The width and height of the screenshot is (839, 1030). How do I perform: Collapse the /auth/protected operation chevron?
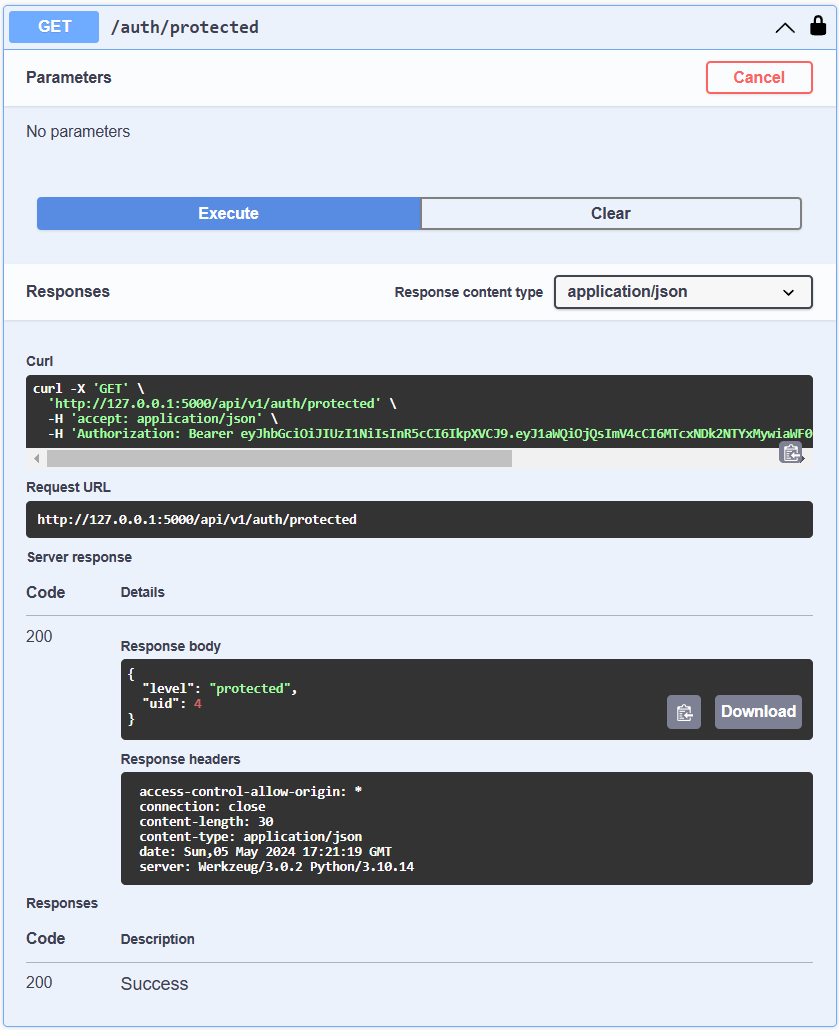point(784,28)
